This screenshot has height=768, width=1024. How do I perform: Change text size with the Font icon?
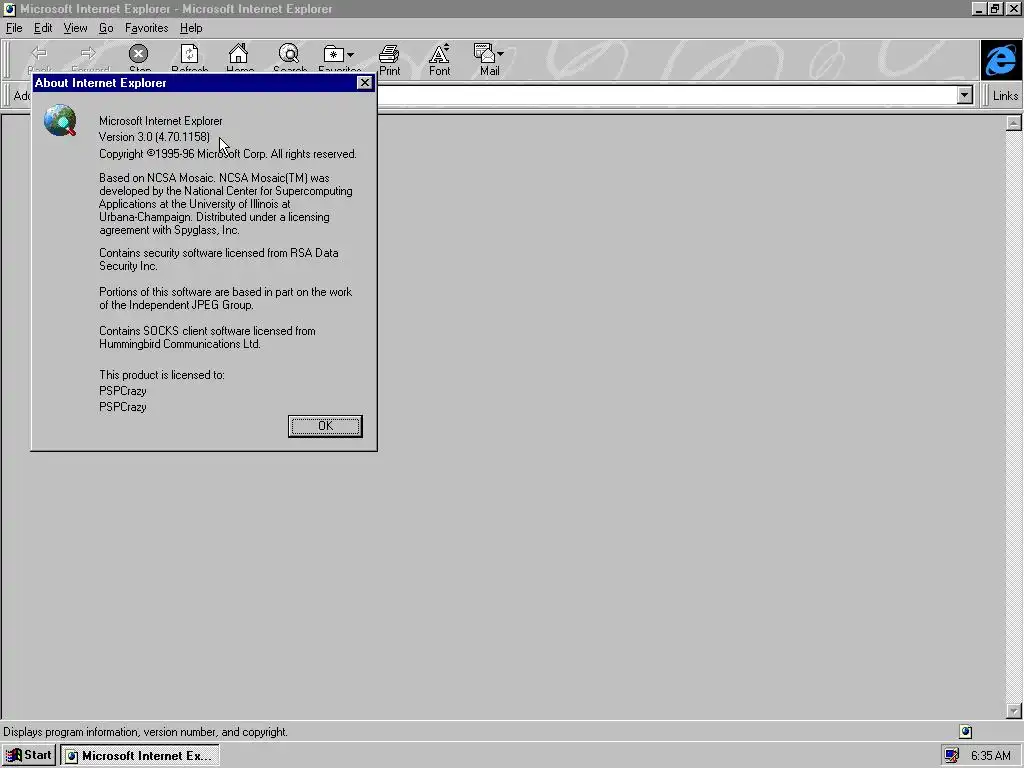[439, 54]
